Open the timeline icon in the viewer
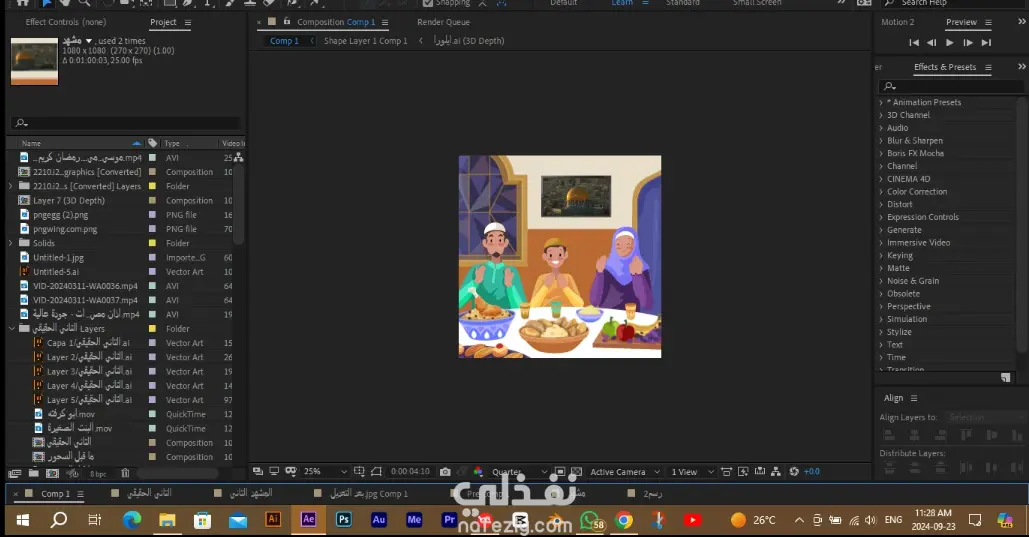1029x537 pixels. coord(760,471)
